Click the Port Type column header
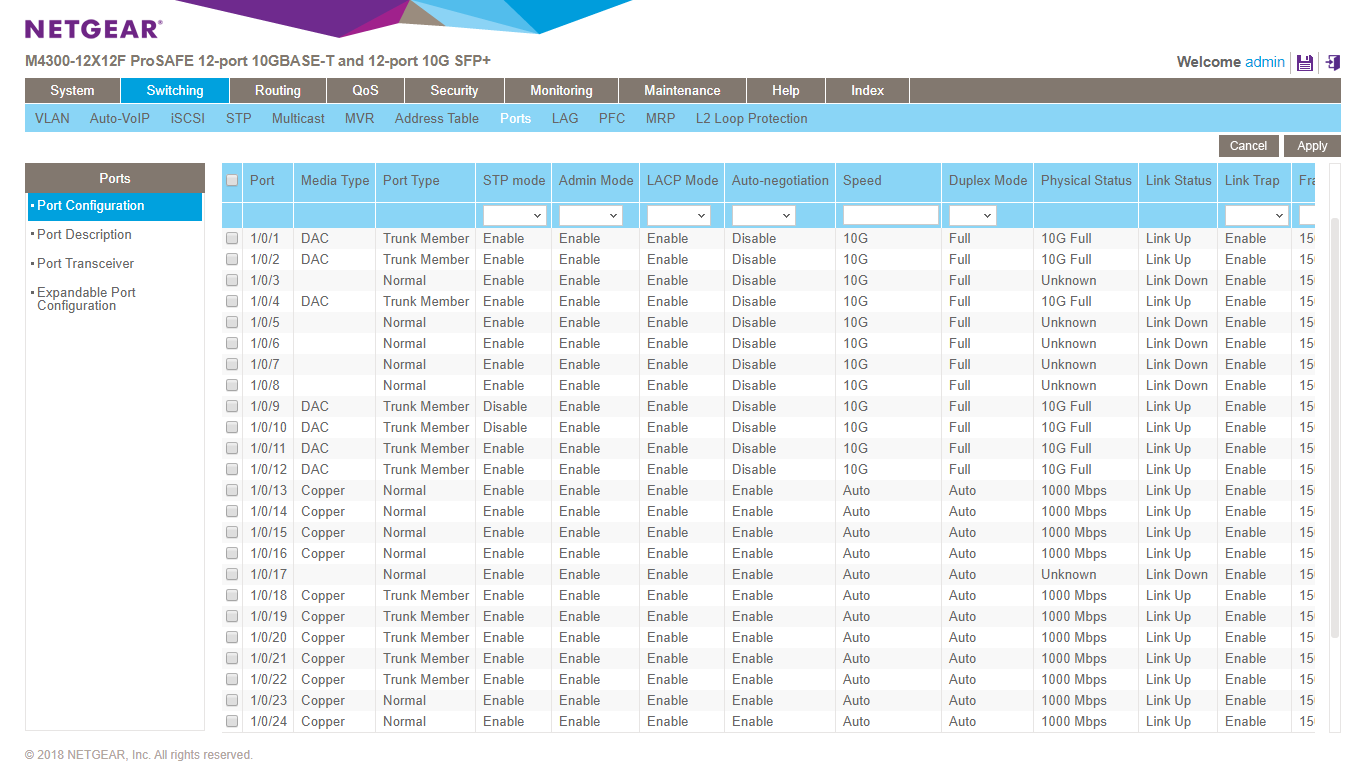 pos(411,181)
